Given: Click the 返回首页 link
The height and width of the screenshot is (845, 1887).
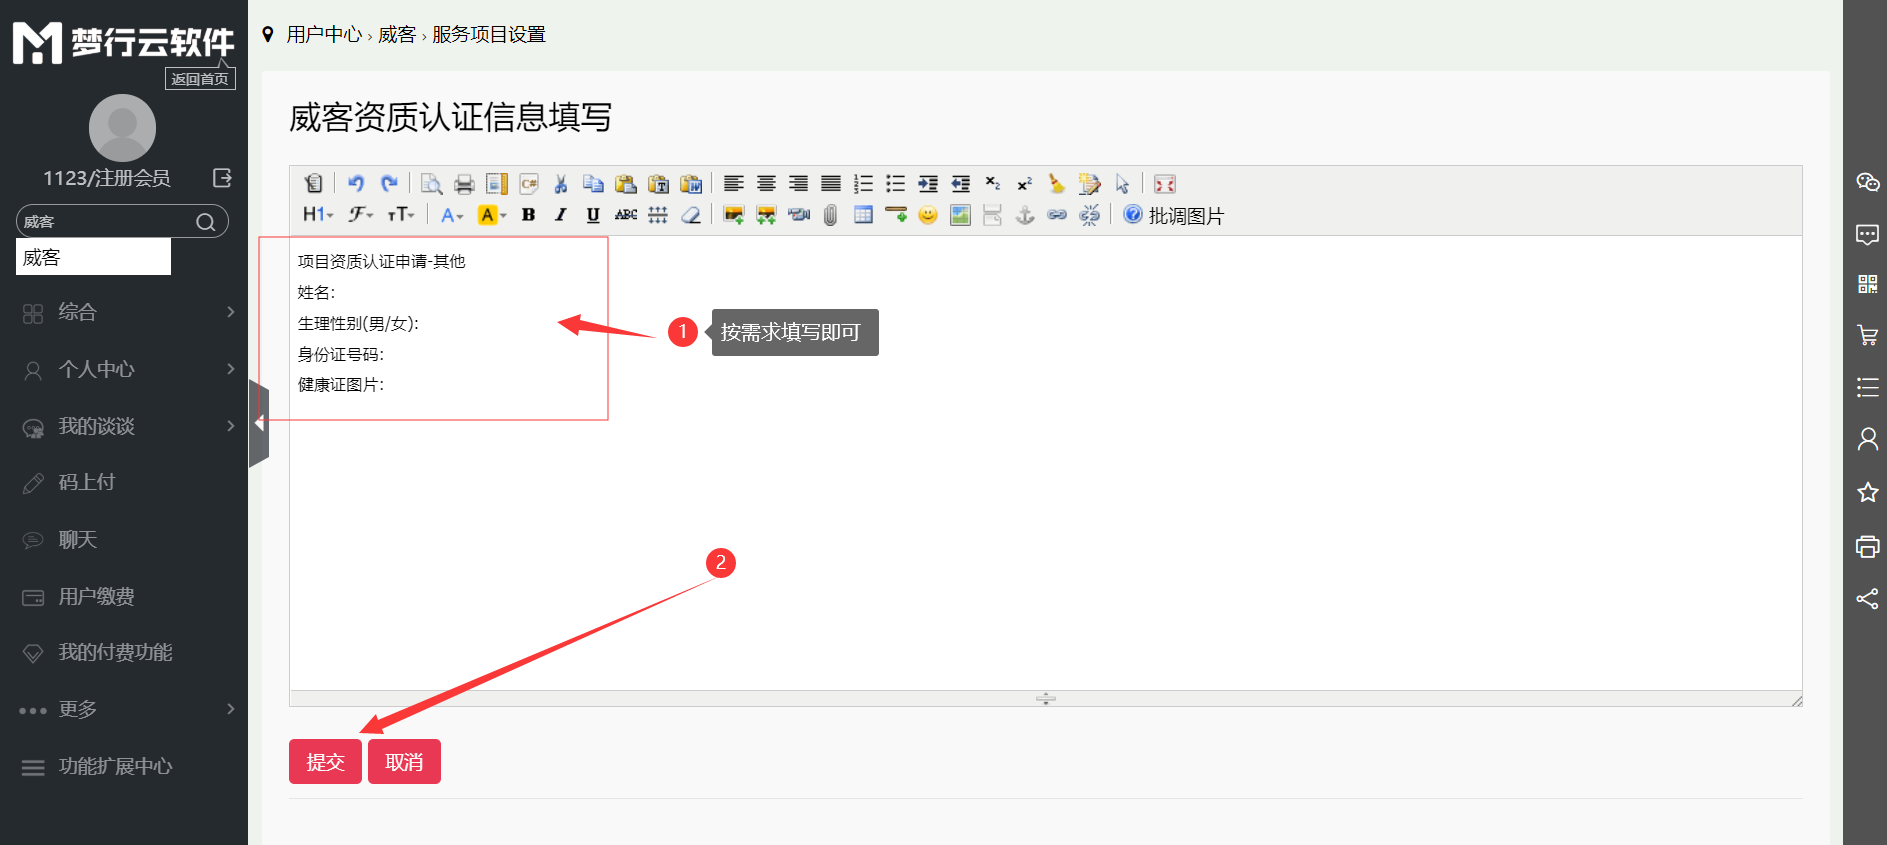Looking at the screenshot, I should [200, 79].
